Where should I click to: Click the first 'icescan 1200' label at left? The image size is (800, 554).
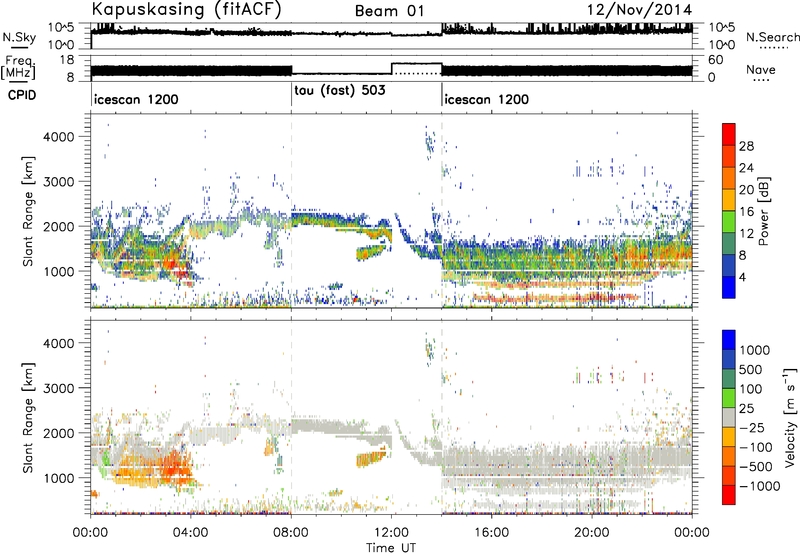coord(136,99)
